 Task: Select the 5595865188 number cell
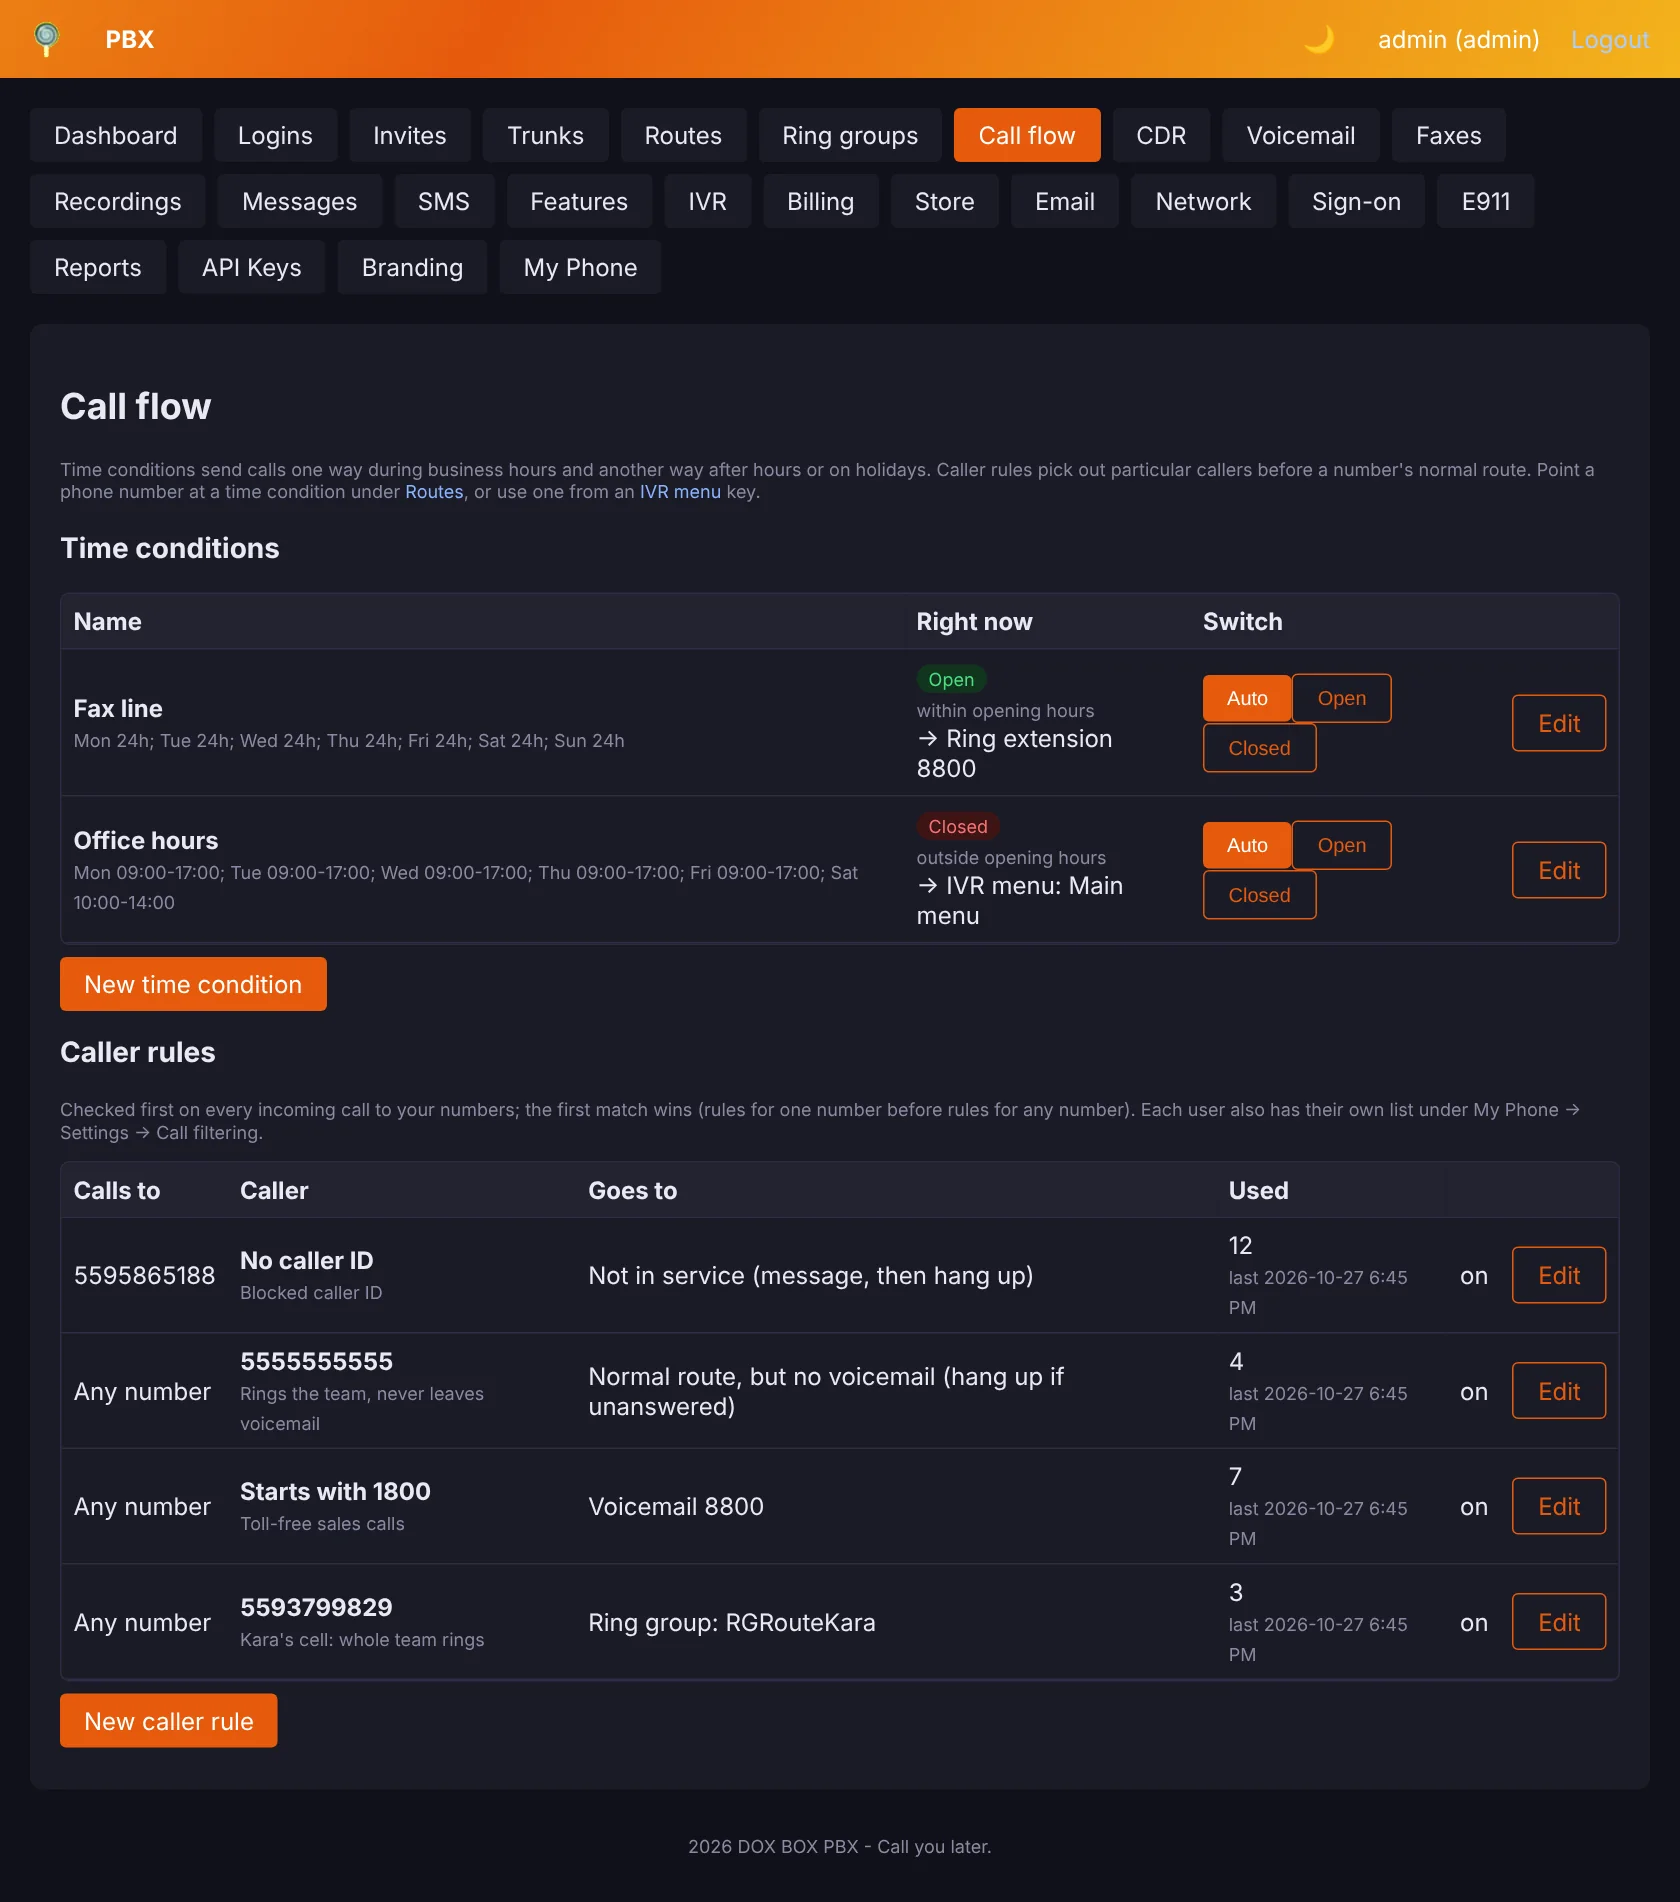(x=144, y=1275)
